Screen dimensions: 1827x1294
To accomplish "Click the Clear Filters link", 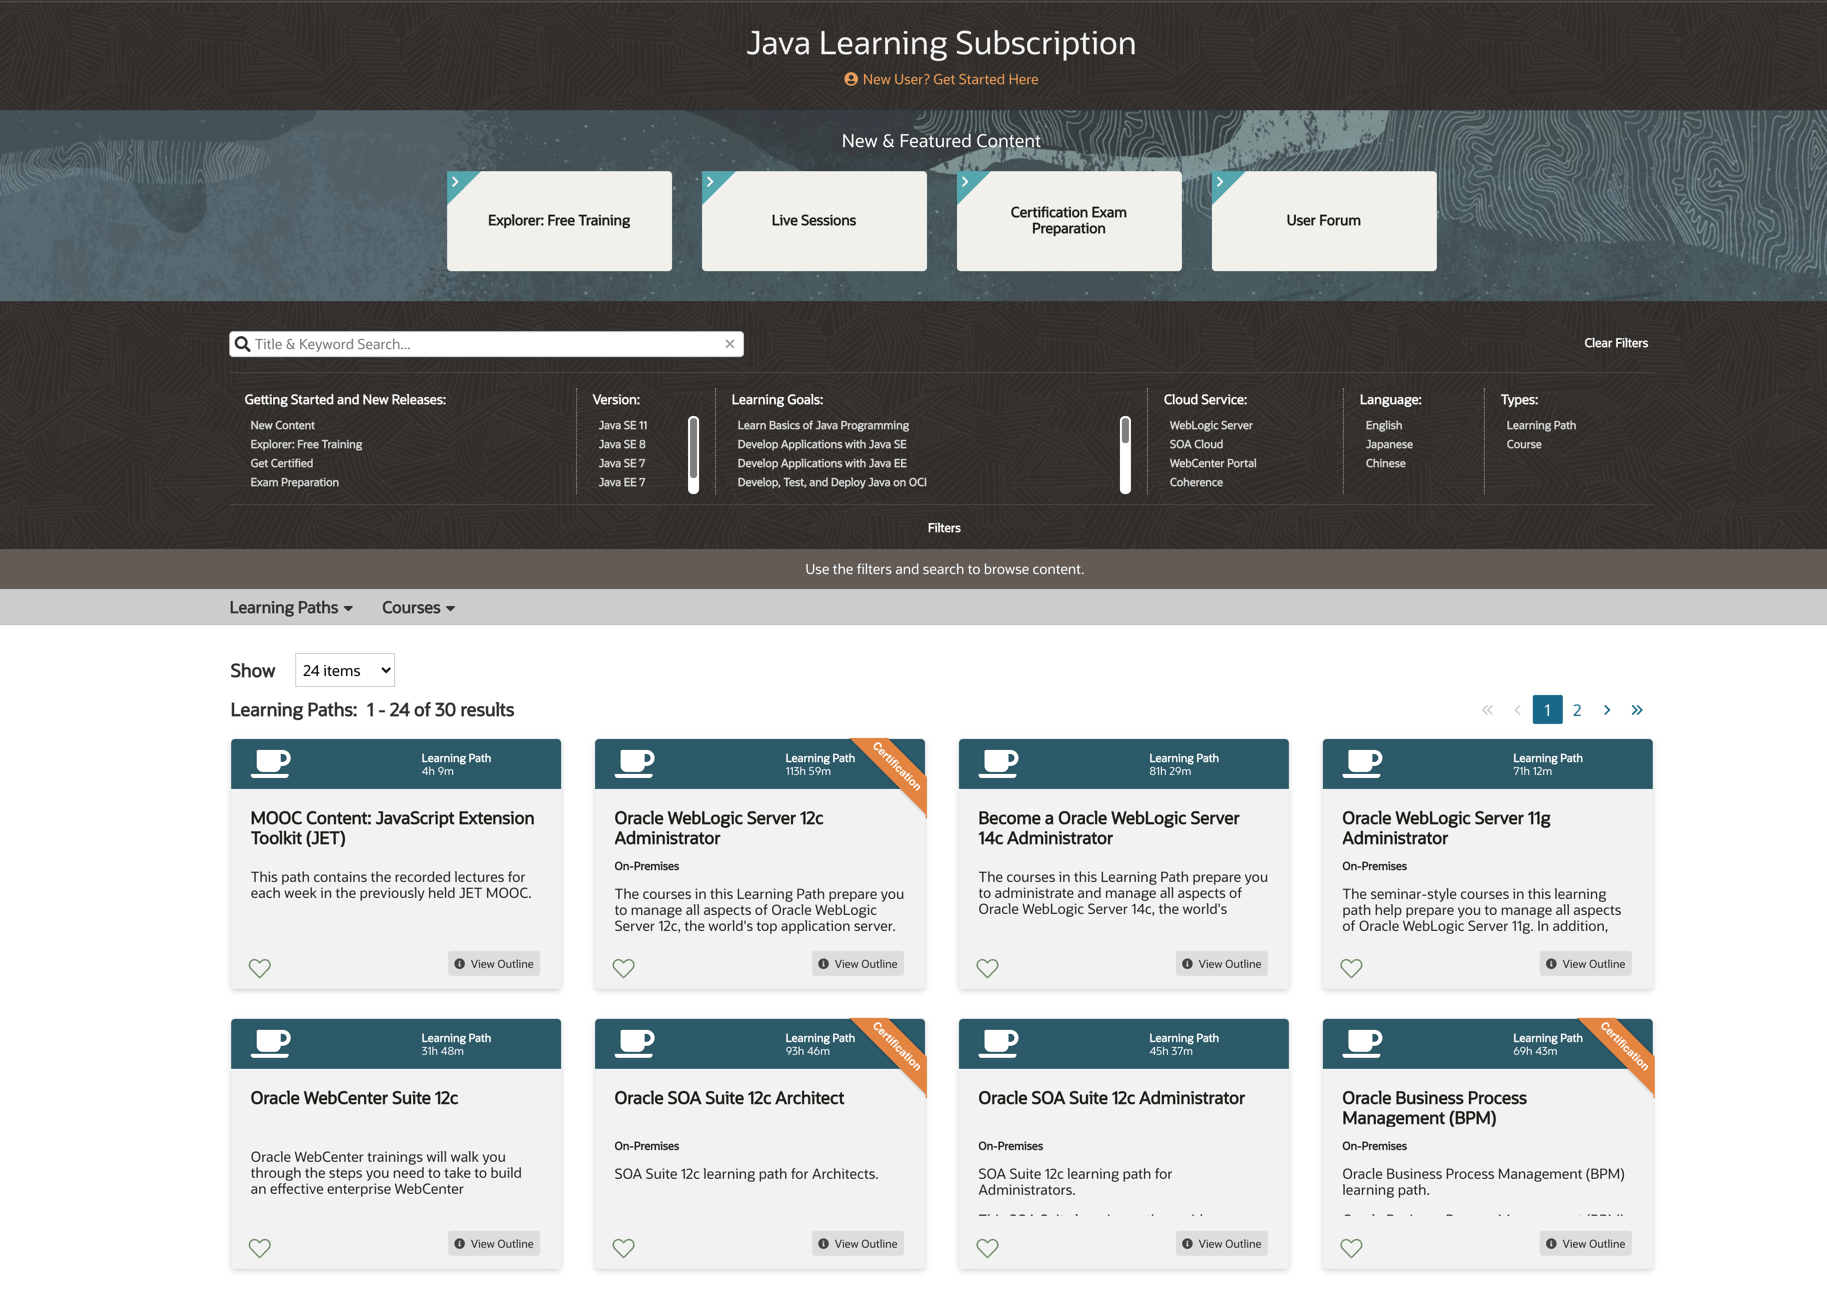I will click(1615, 343).
